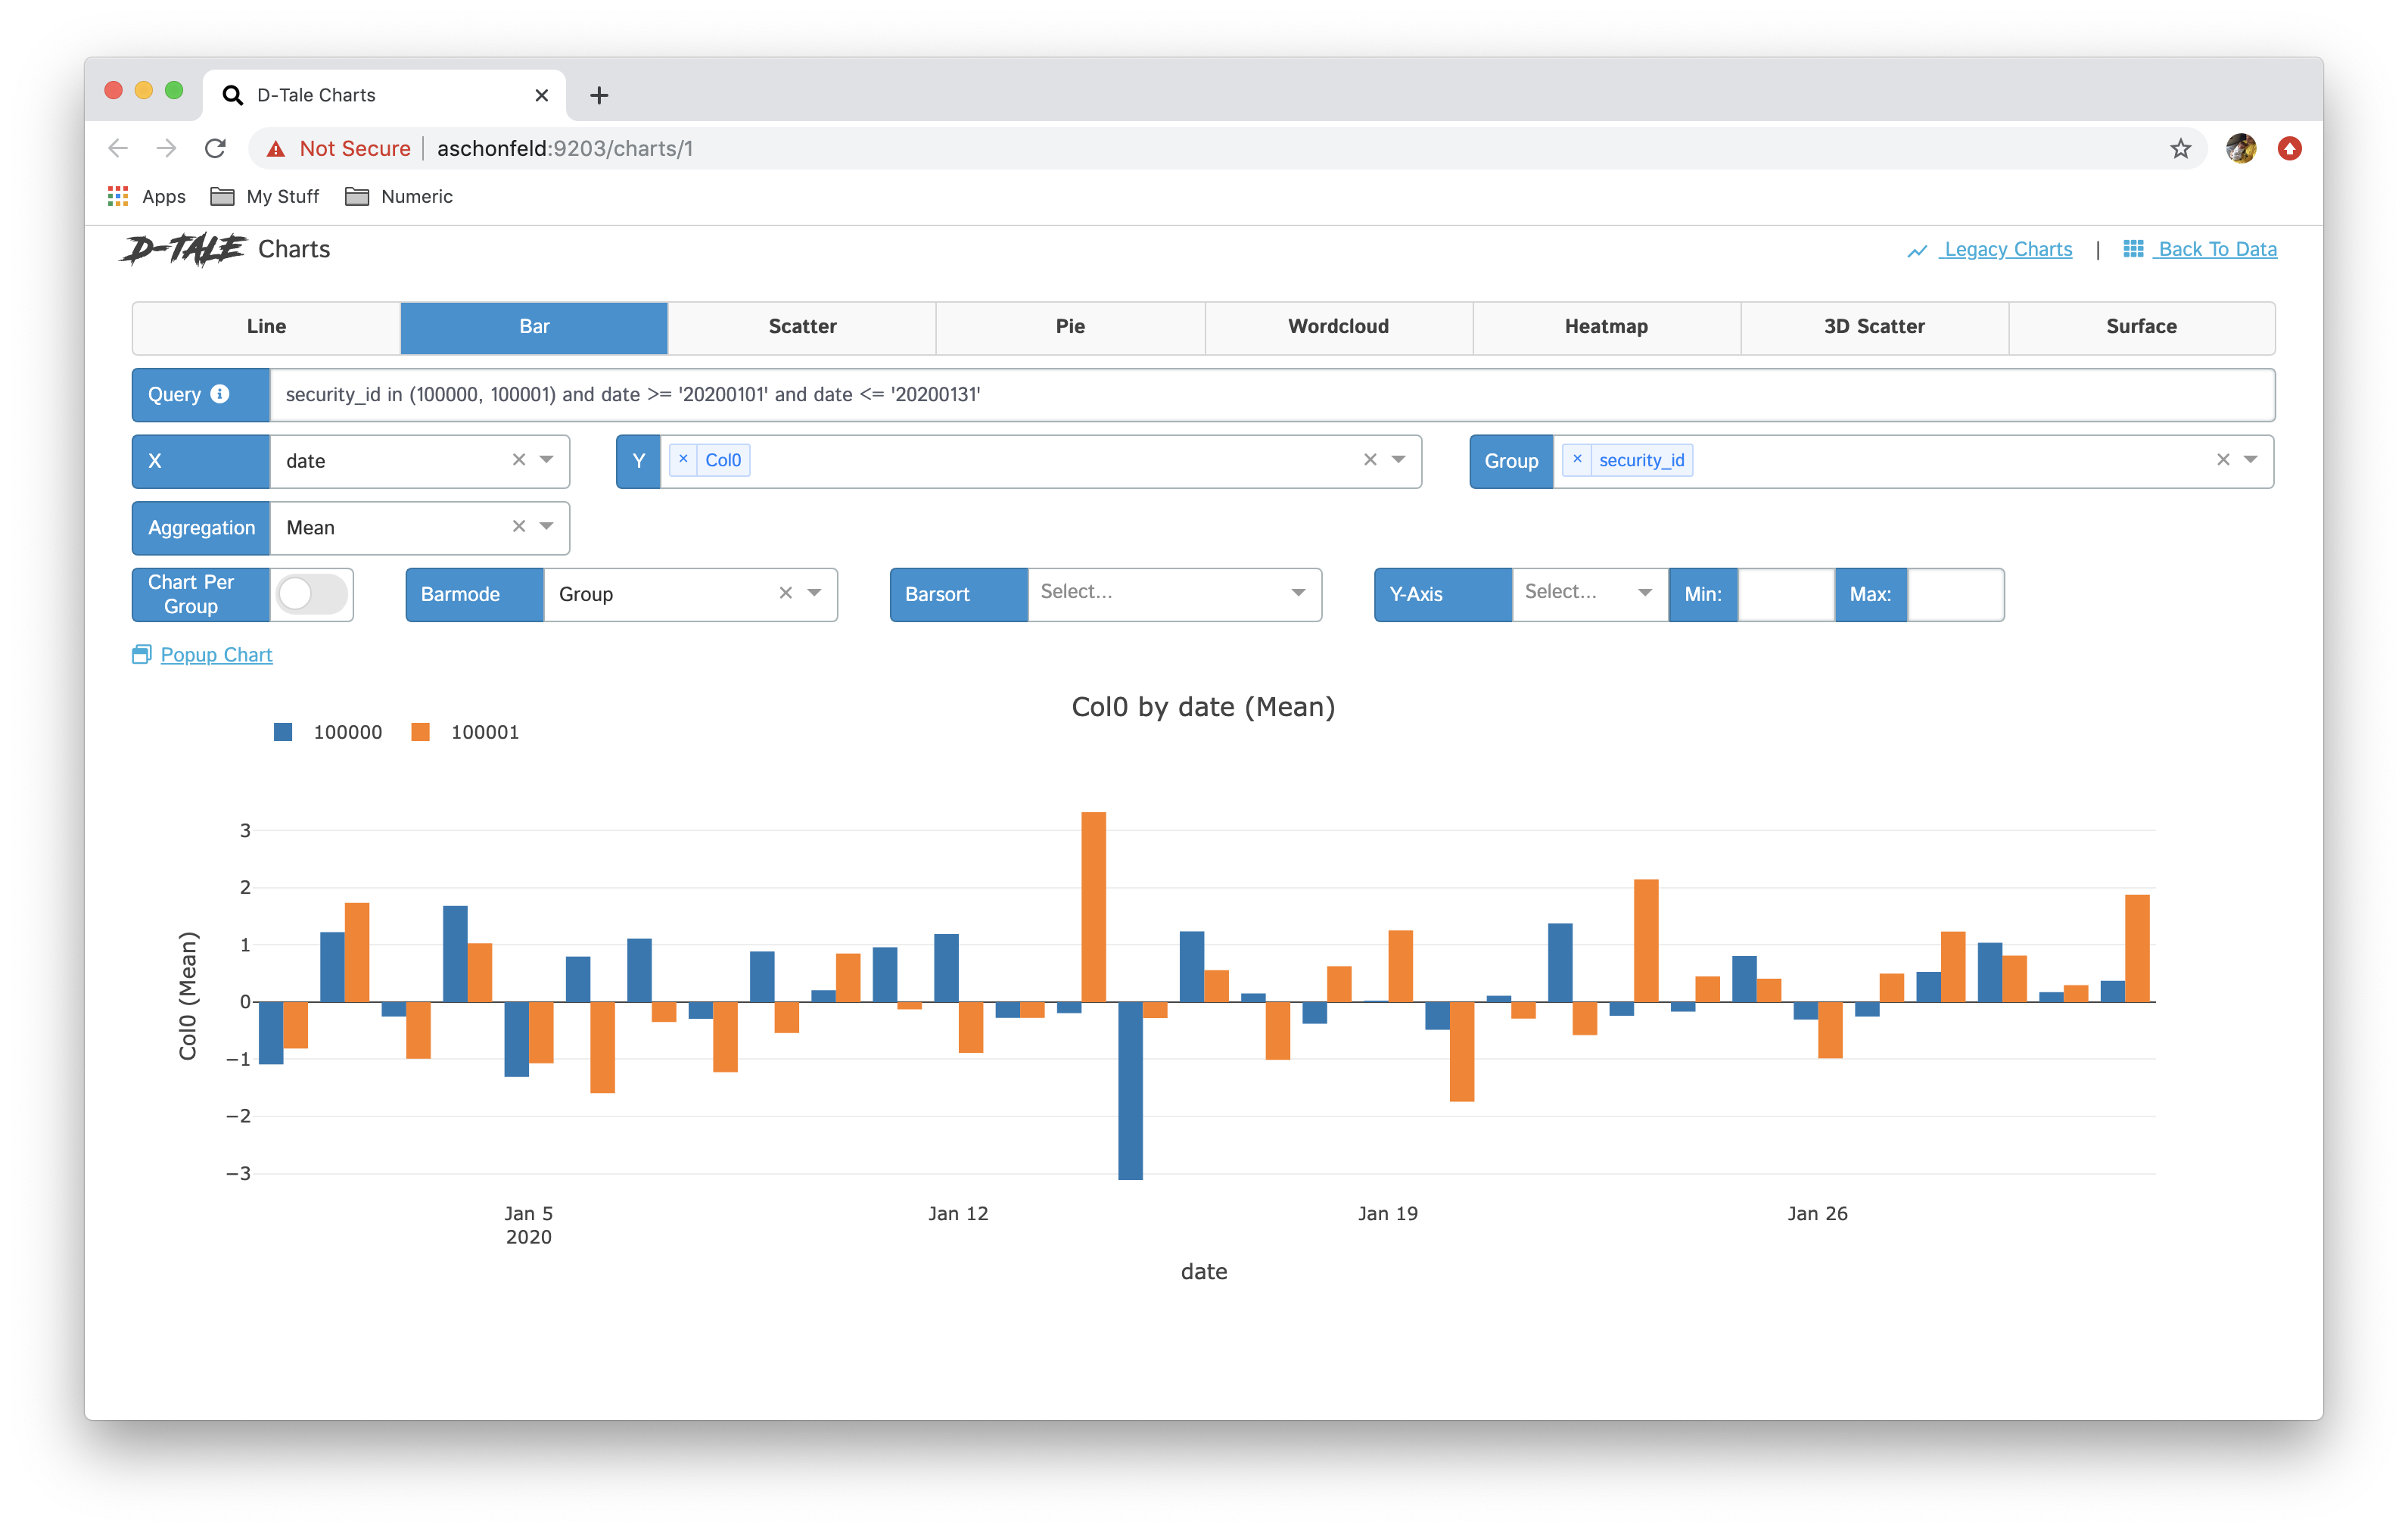Switch to the Scatter chart tab

click(802, 327)
